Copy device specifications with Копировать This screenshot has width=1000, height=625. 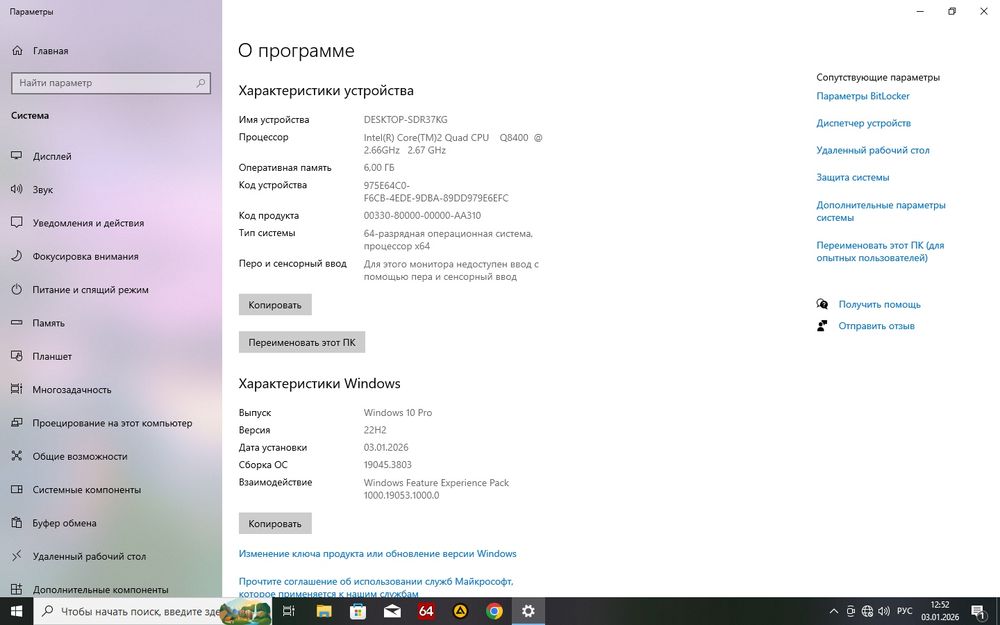275,305
